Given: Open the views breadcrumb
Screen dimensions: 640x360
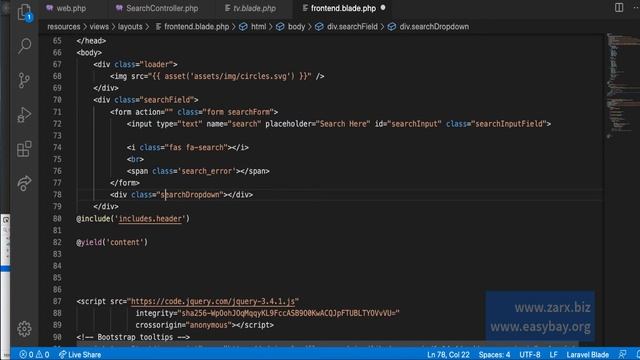Looking at the screenshot, I should [x=99, y=27].
